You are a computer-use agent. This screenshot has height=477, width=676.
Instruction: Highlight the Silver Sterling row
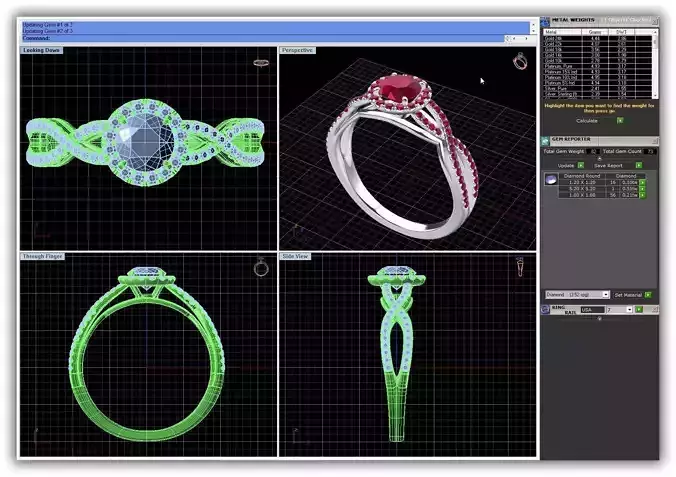point(597,94)
